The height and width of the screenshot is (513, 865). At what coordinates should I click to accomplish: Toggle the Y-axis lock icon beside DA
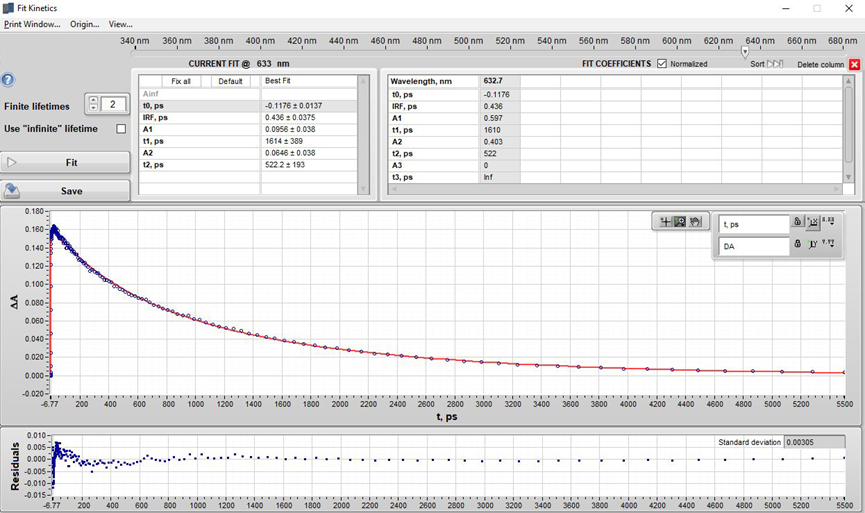click(x=797, y=243)
